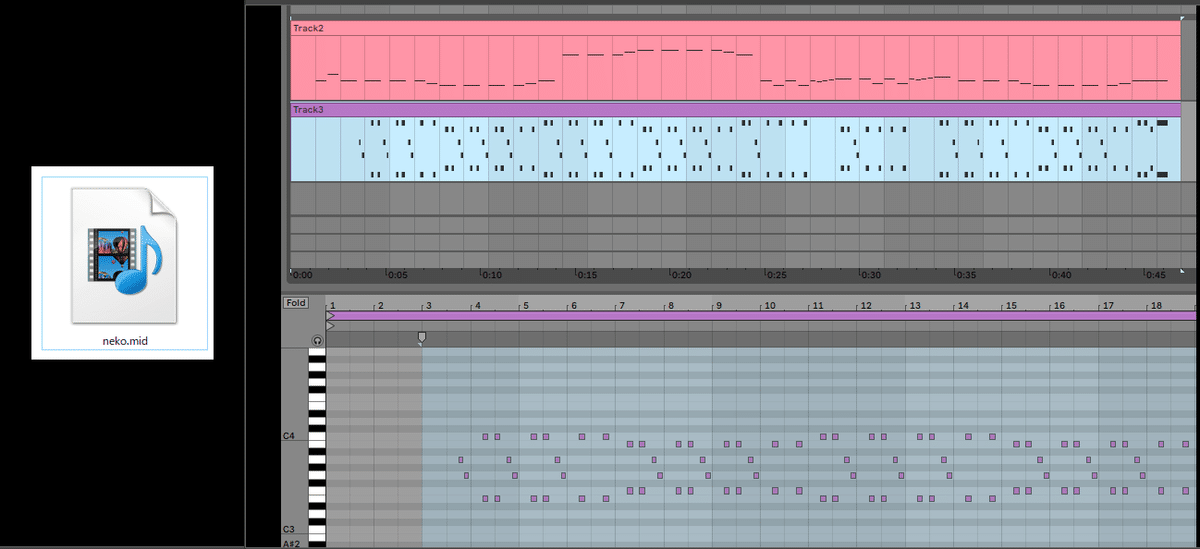Click time ruler mark 0:35
Screen dimensions: 1200x549
coord(967,274)
